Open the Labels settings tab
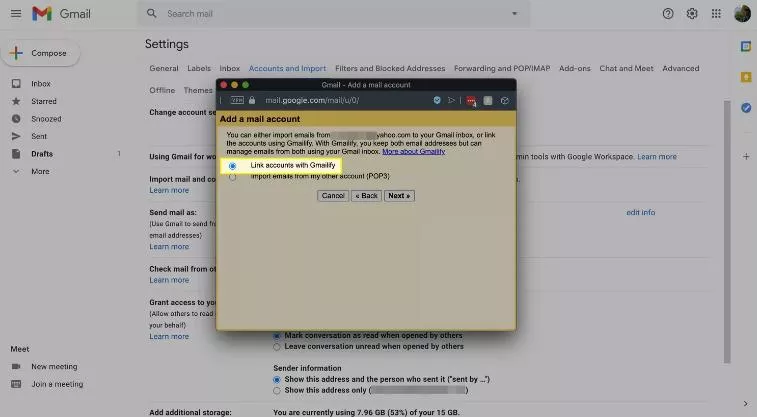 point(199,69)
